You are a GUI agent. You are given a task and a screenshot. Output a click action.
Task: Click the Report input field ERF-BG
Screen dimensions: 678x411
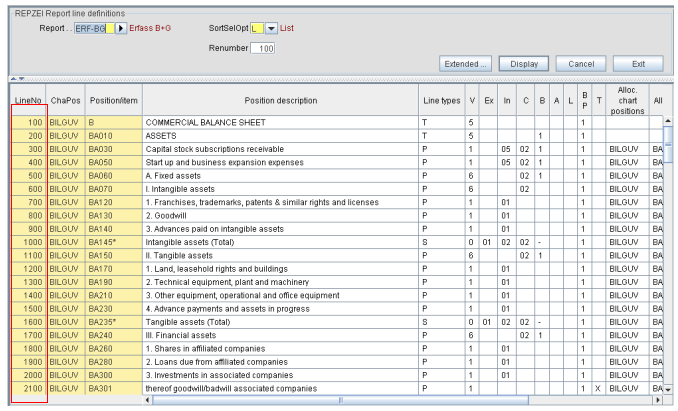tap(94, 29)
